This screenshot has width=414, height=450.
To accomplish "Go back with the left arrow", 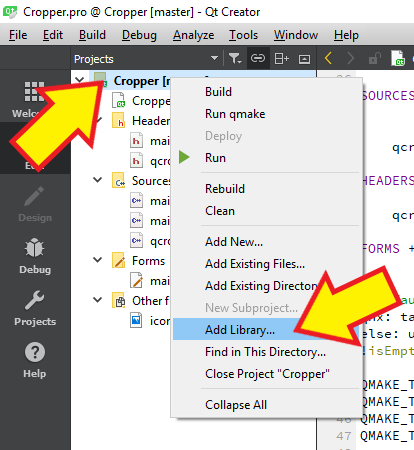I will point(328,58).
